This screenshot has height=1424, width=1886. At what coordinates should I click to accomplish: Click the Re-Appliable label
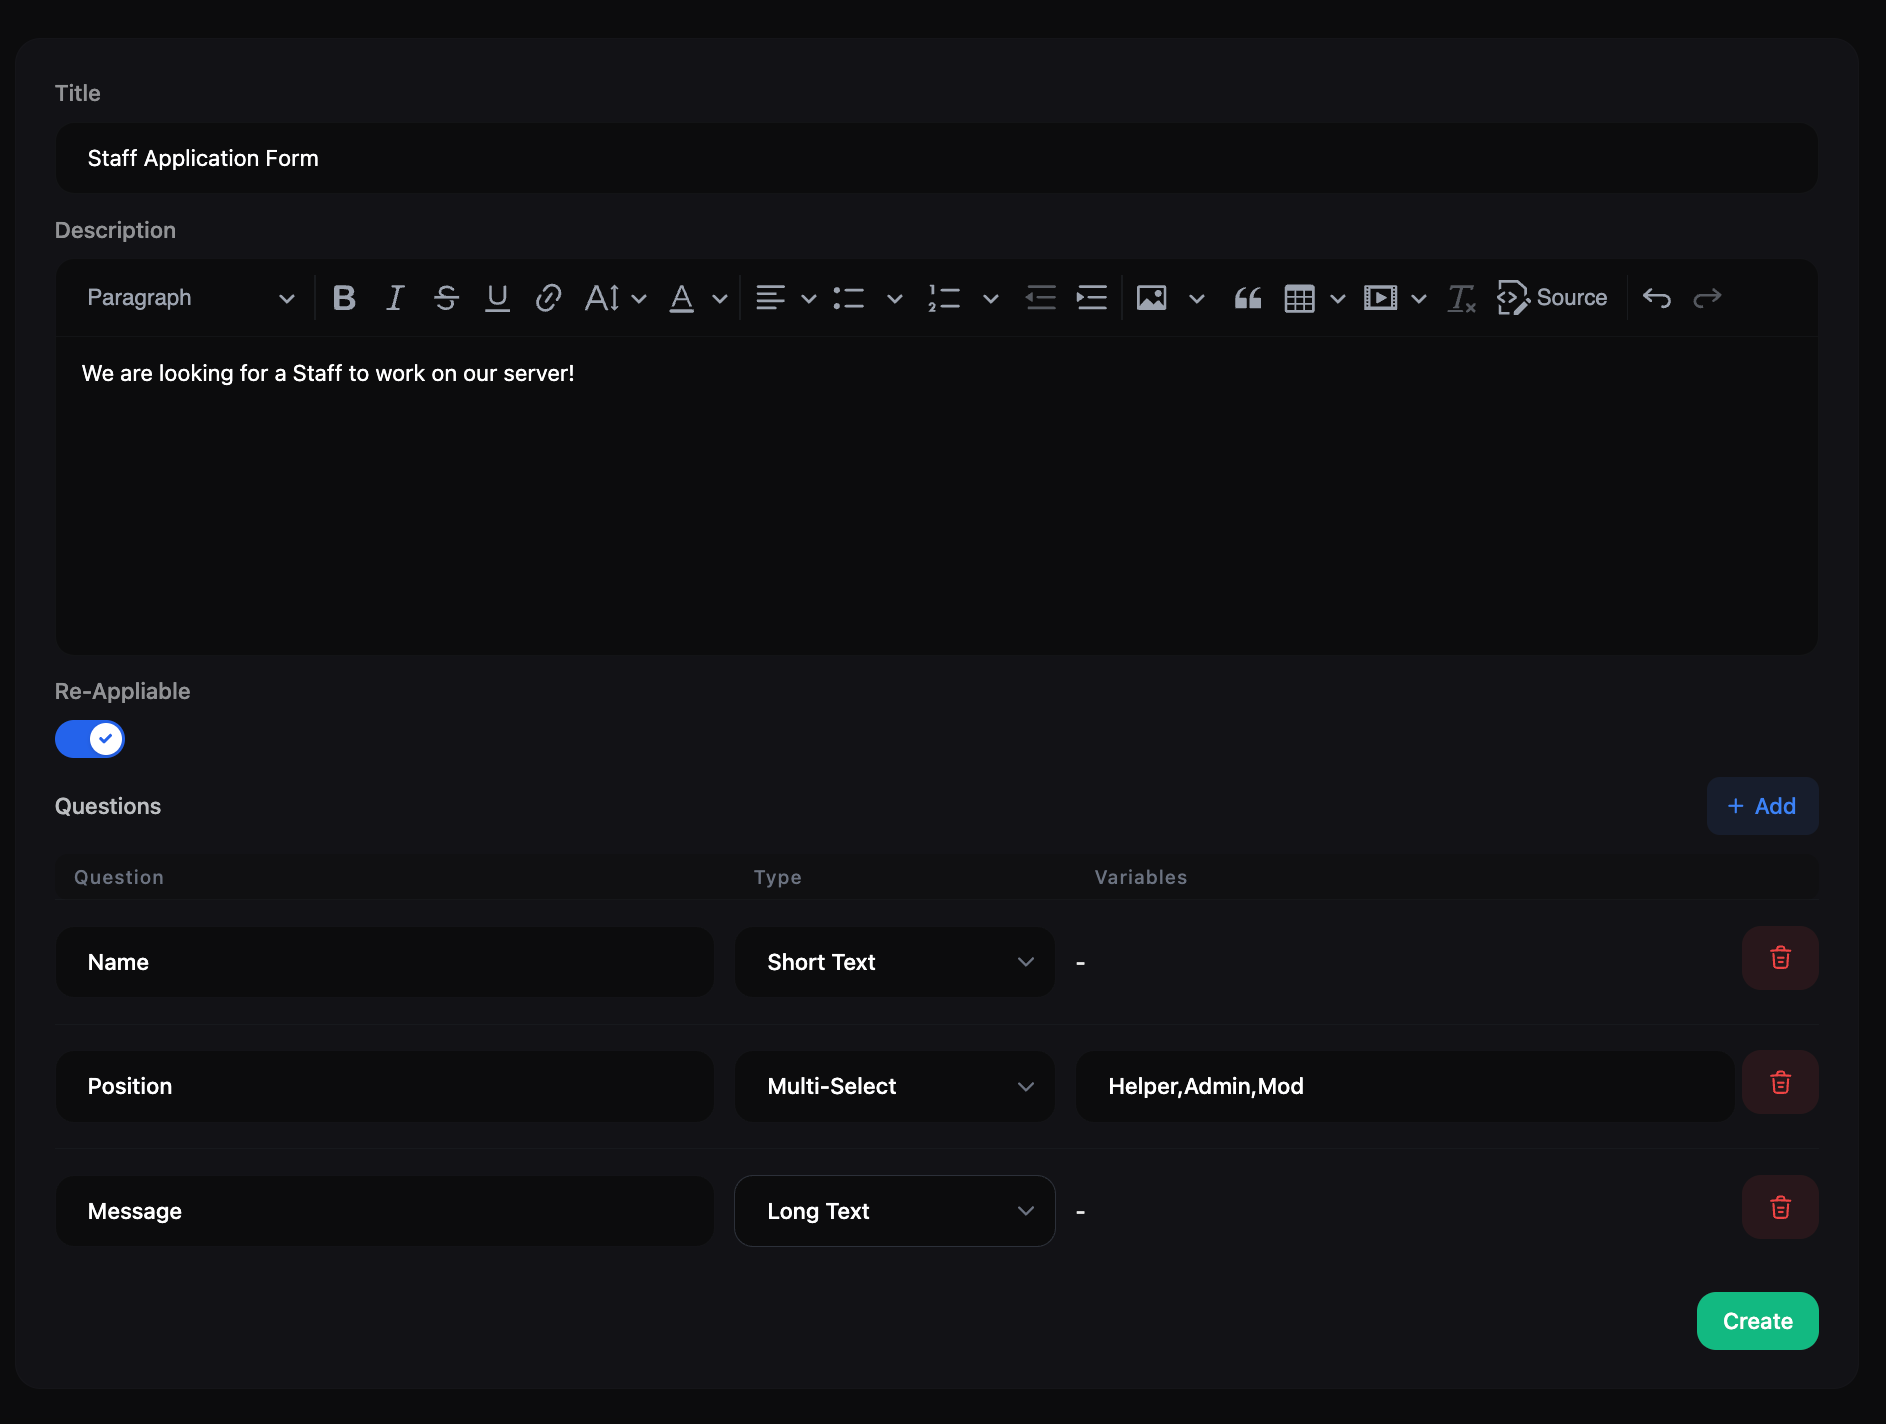[122, 691]
